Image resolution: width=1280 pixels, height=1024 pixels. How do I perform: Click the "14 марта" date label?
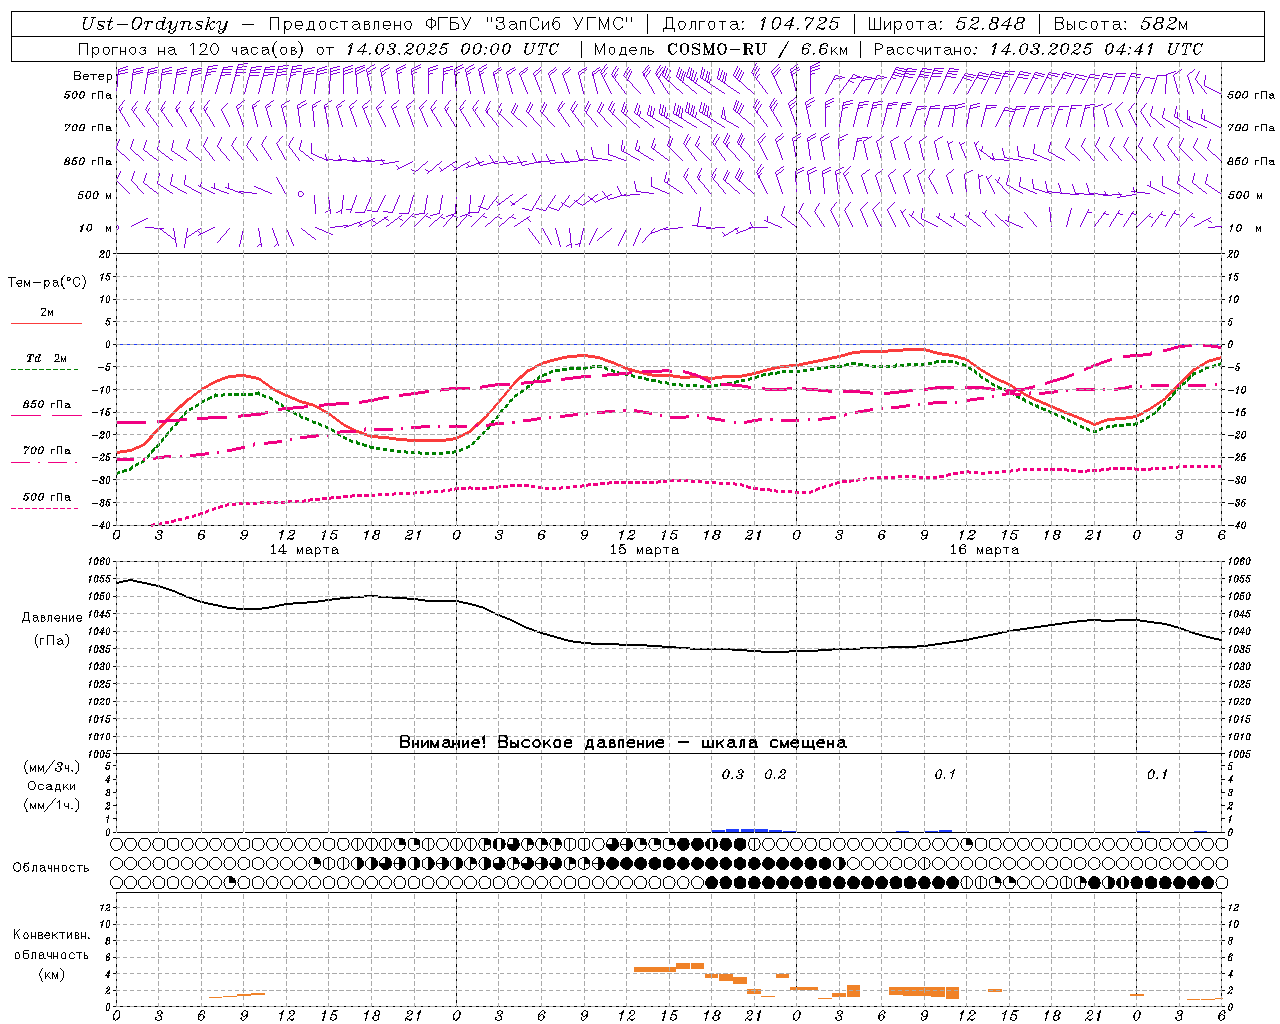(305, 550)
